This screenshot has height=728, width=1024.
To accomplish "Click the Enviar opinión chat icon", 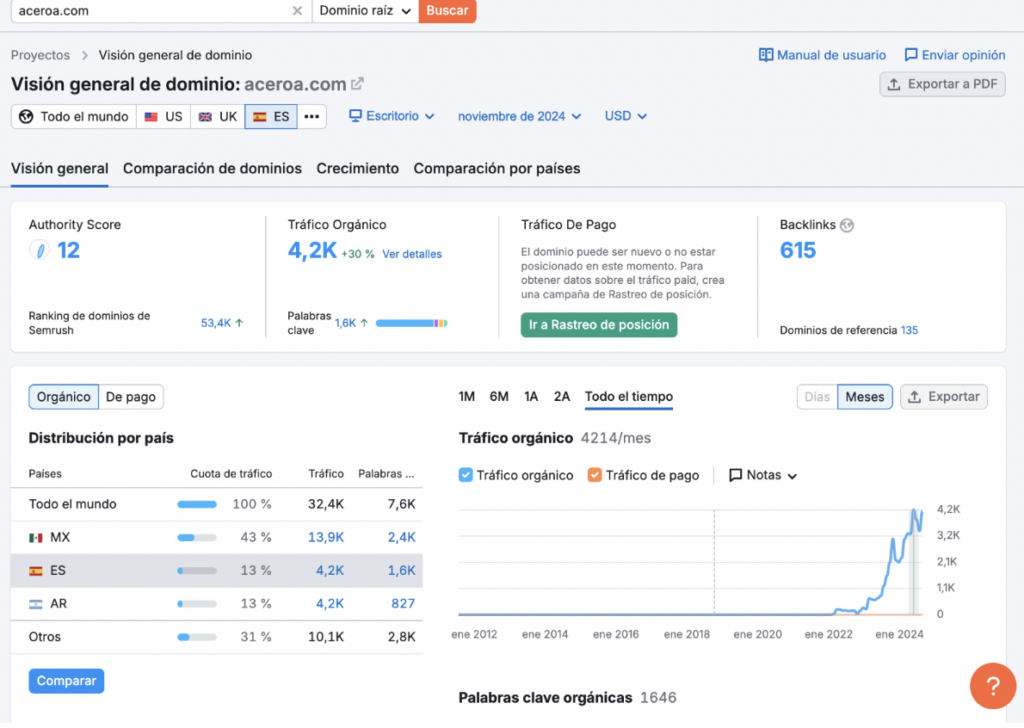I will click(x=911, y=55).
